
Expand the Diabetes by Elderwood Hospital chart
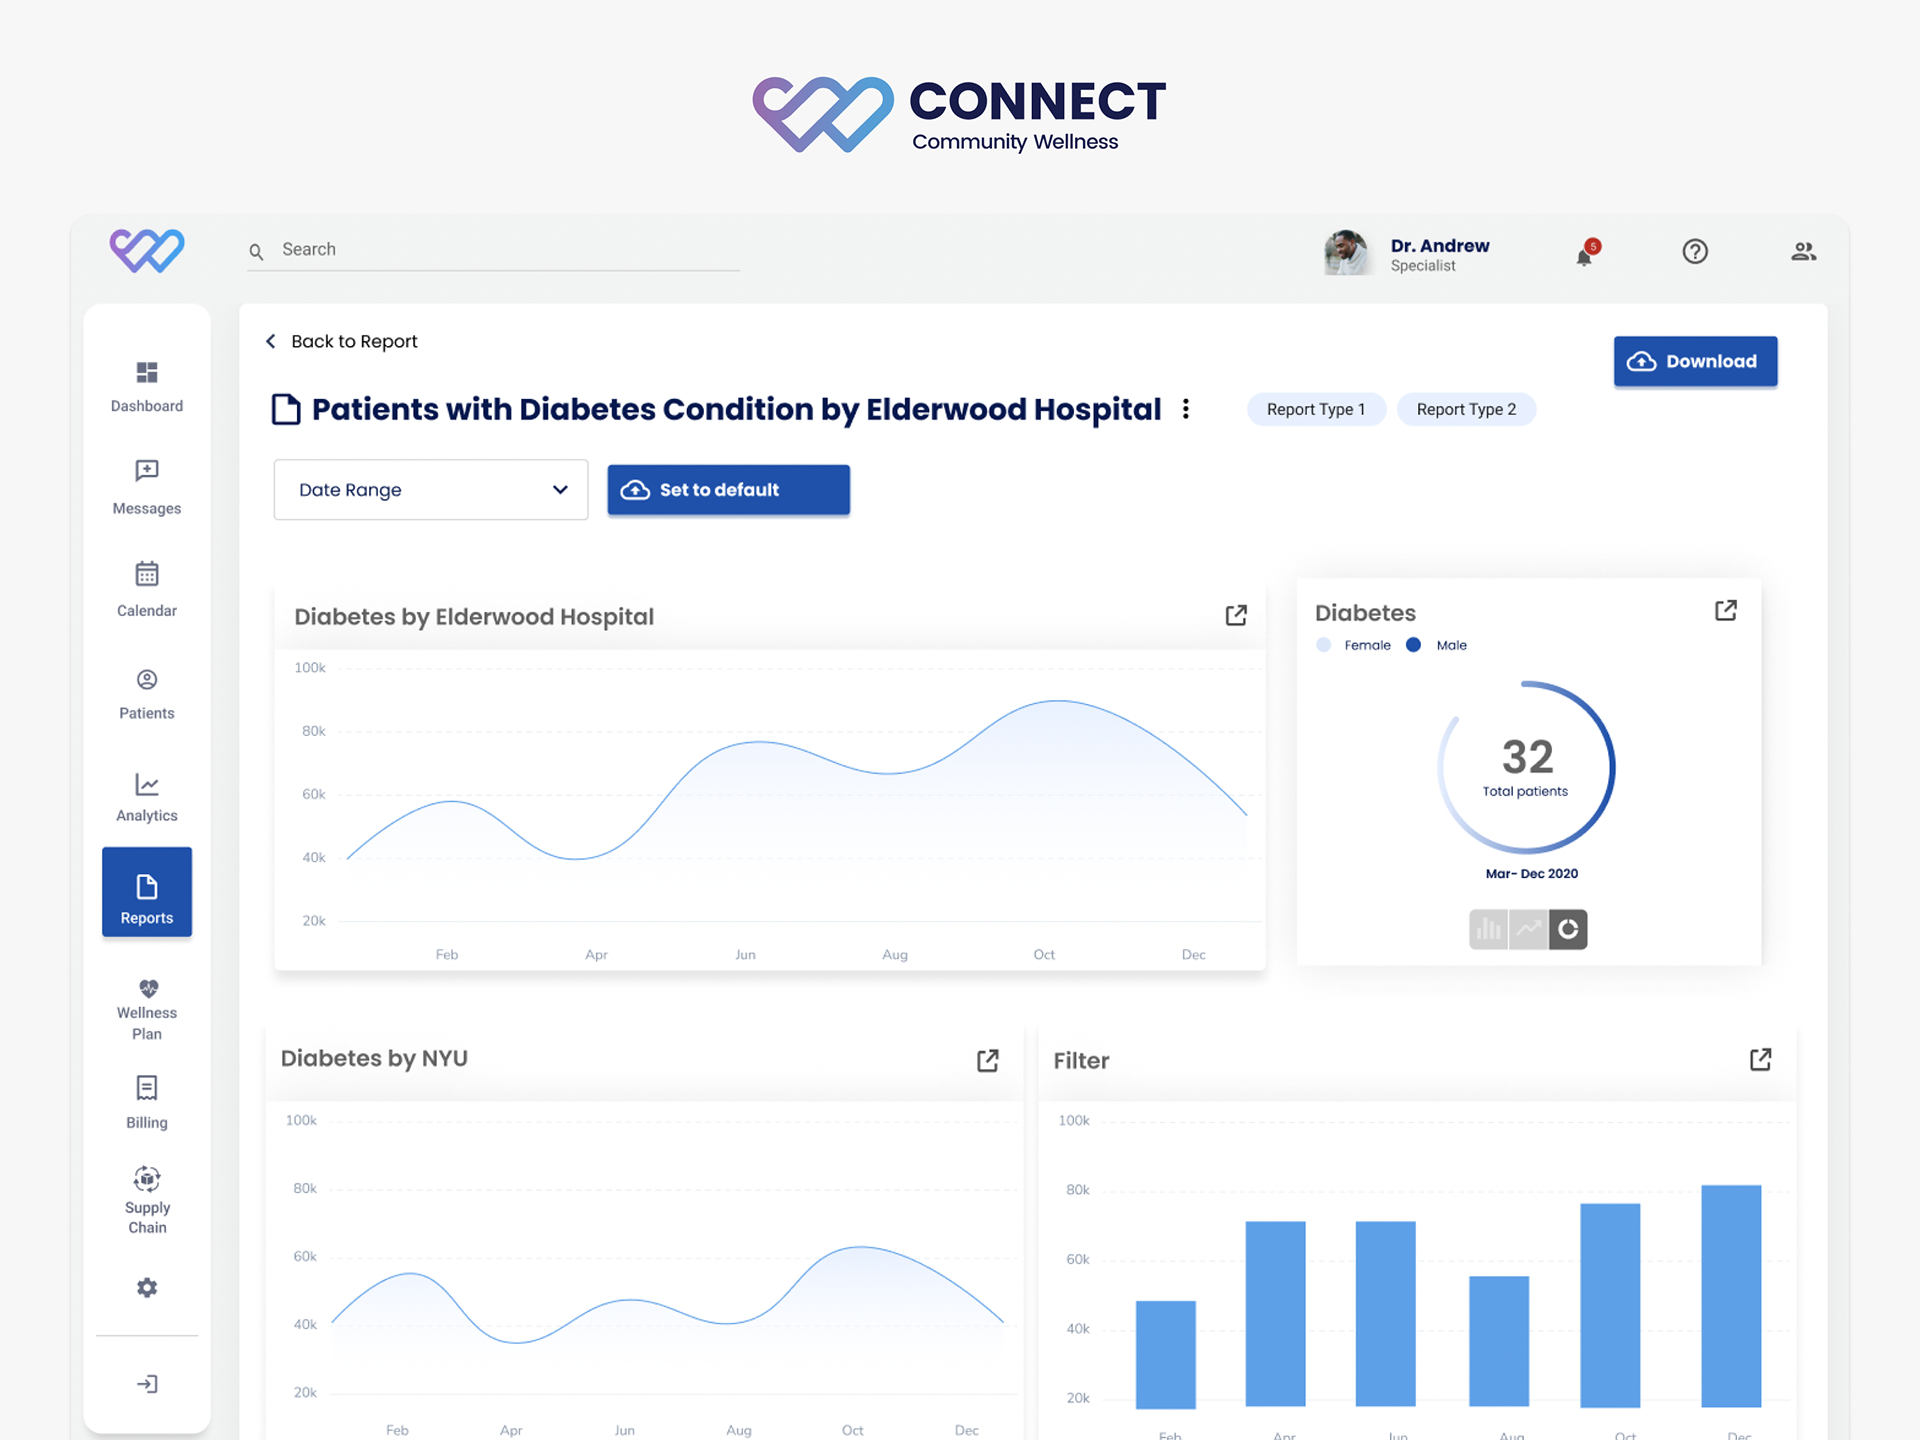click(x=1236, y=615)
